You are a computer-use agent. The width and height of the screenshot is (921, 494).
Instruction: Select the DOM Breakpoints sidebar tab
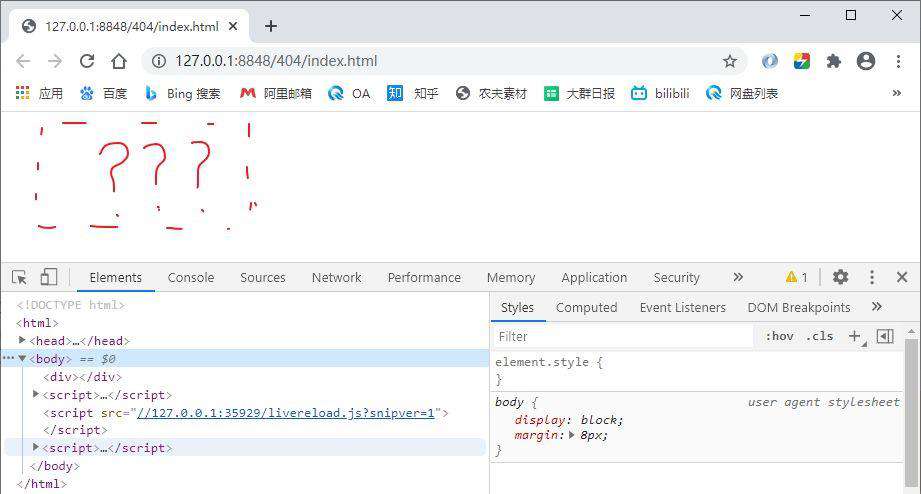pyautogui.click(x=799, y=307)
